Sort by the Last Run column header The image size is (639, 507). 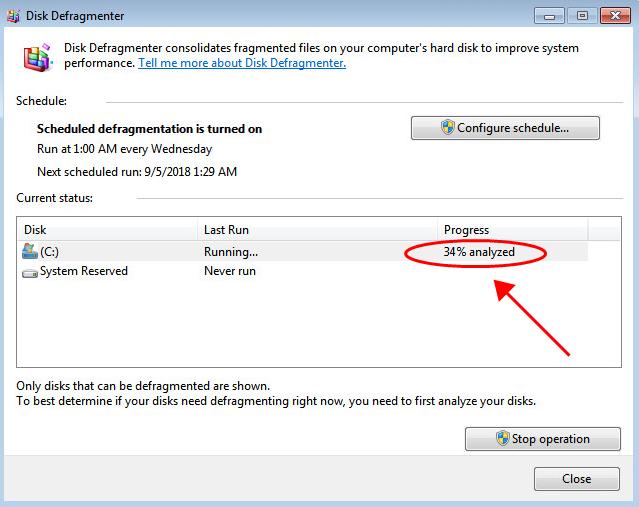click(317, 229)
